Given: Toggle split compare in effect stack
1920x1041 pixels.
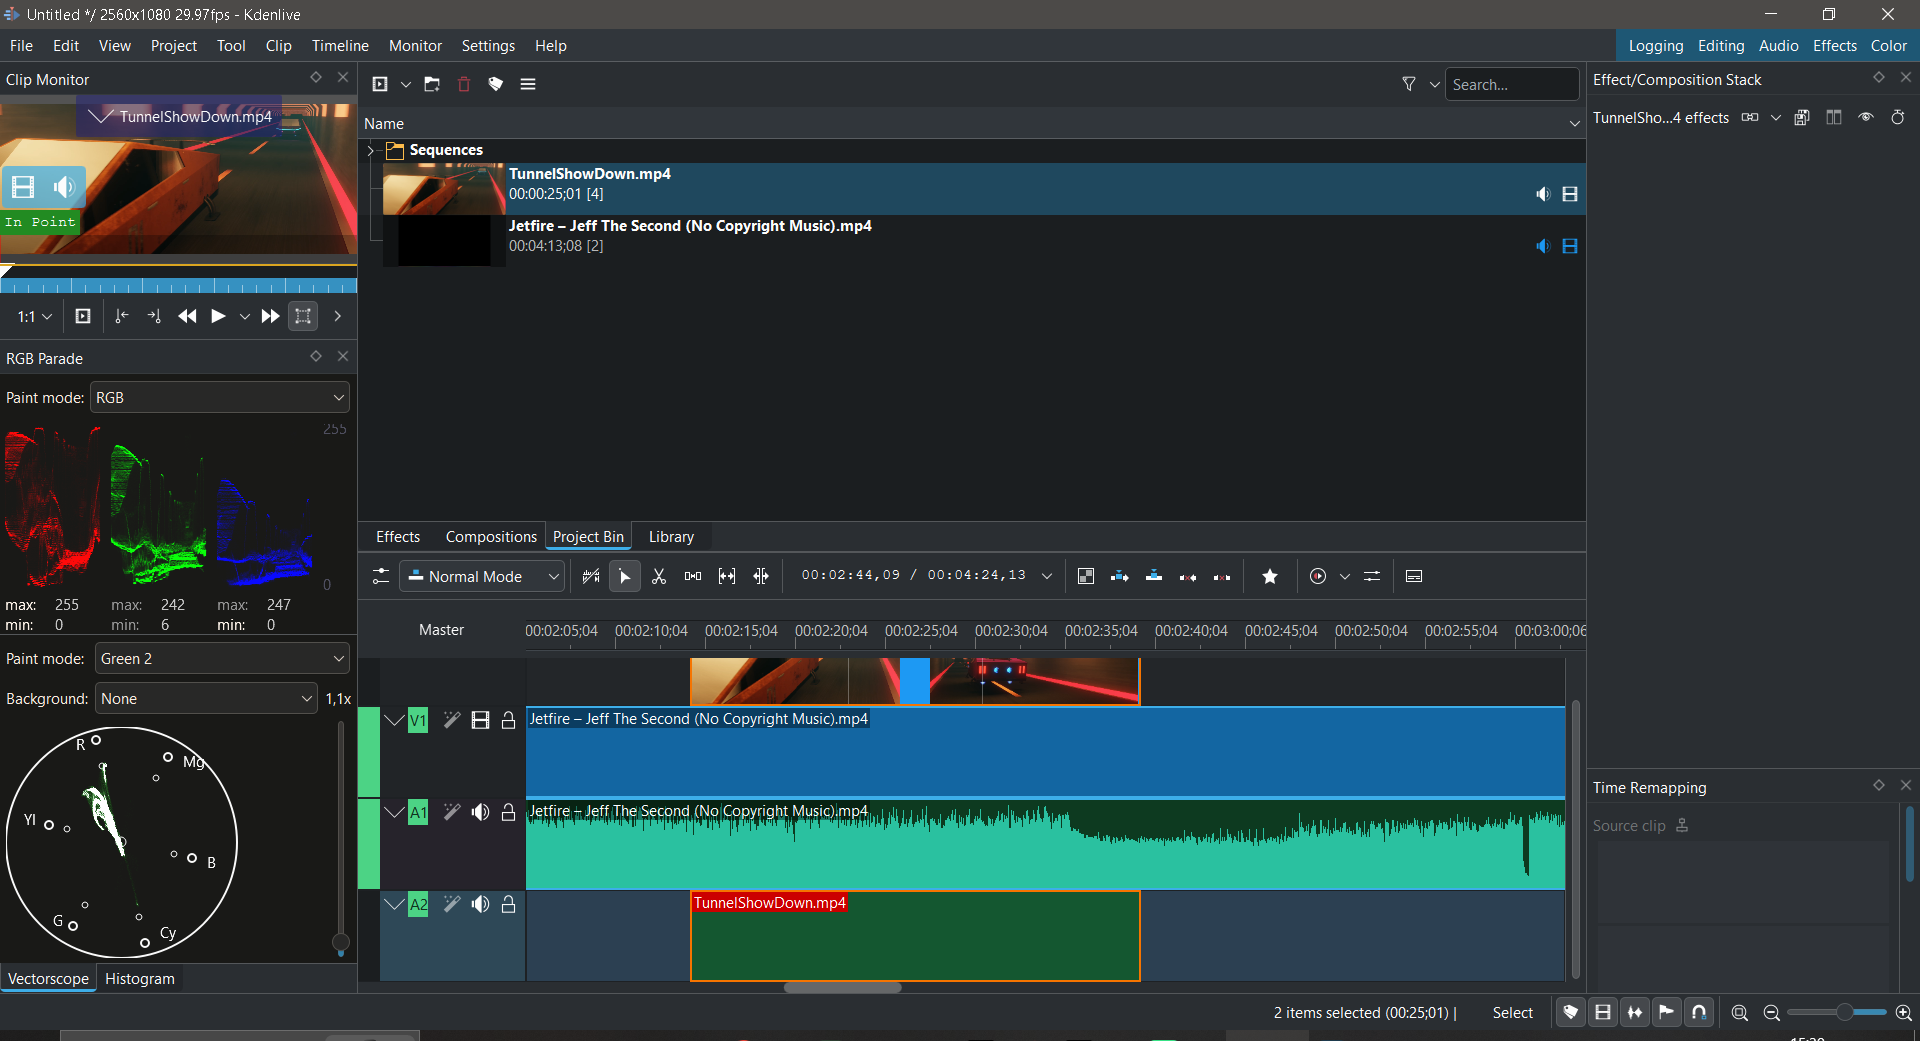Looking at the screenshot, I should point(1834,117).
